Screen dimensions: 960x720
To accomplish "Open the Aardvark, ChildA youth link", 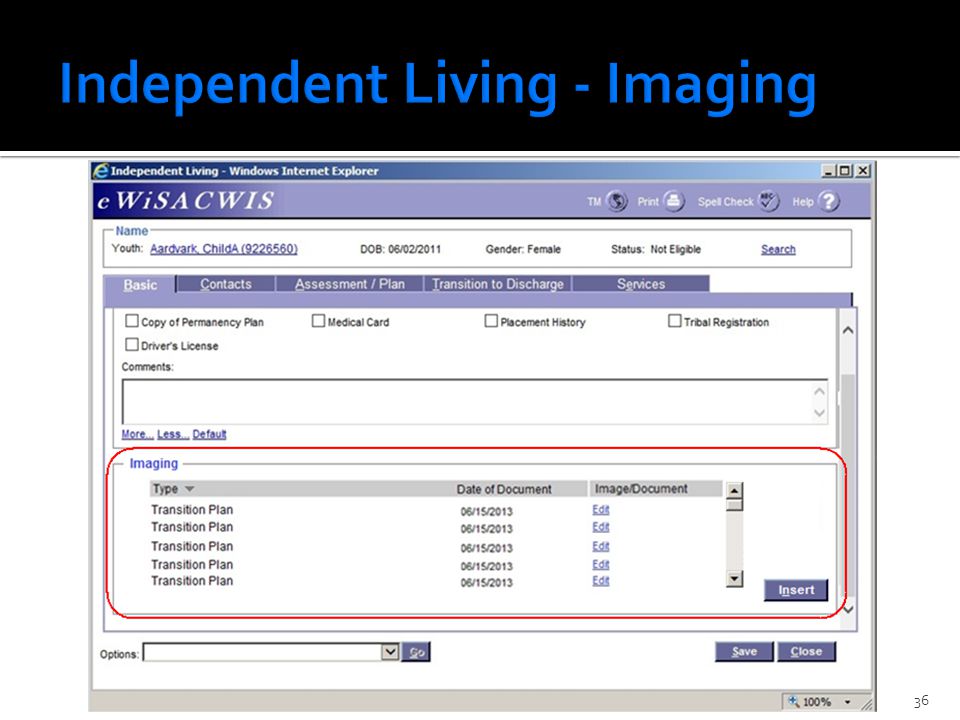I will 223,249.
